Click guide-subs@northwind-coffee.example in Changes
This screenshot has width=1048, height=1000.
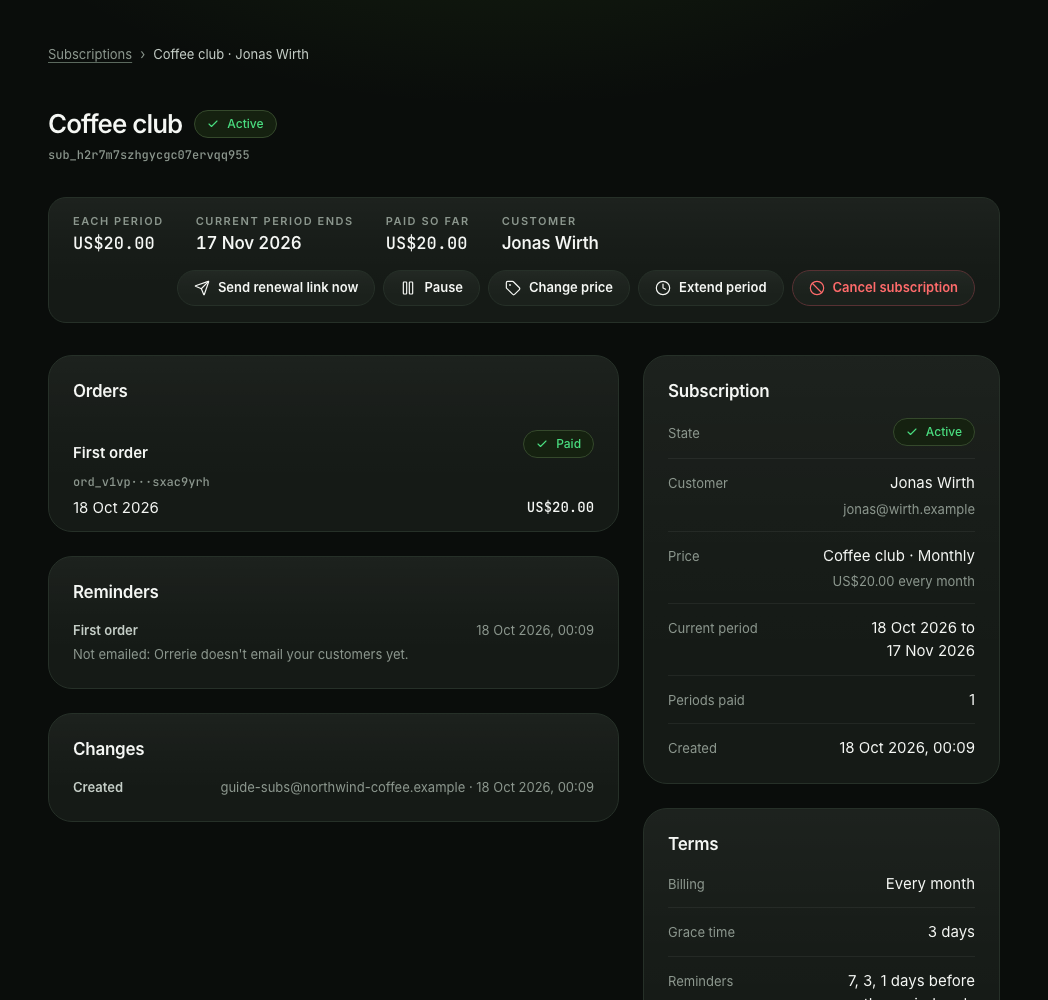point(342,787)
